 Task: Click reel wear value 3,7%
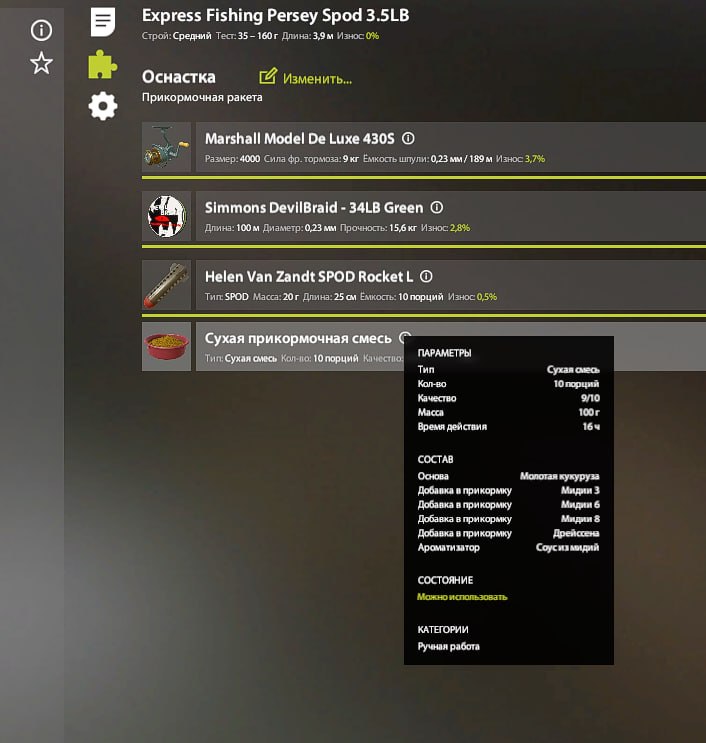click(x=535, y=159)
